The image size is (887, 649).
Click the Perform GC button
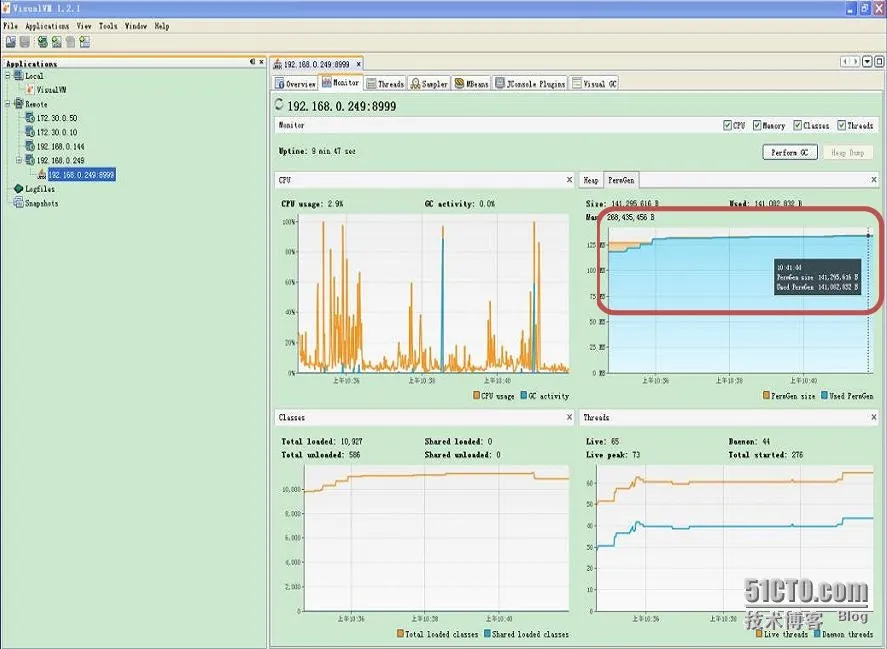tap(790, 152)
